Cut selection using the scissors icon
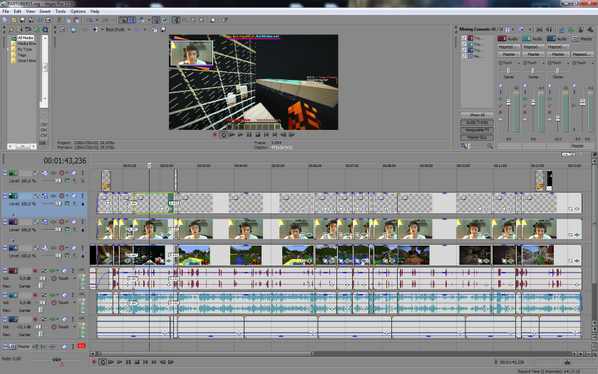 coord(59,20)
